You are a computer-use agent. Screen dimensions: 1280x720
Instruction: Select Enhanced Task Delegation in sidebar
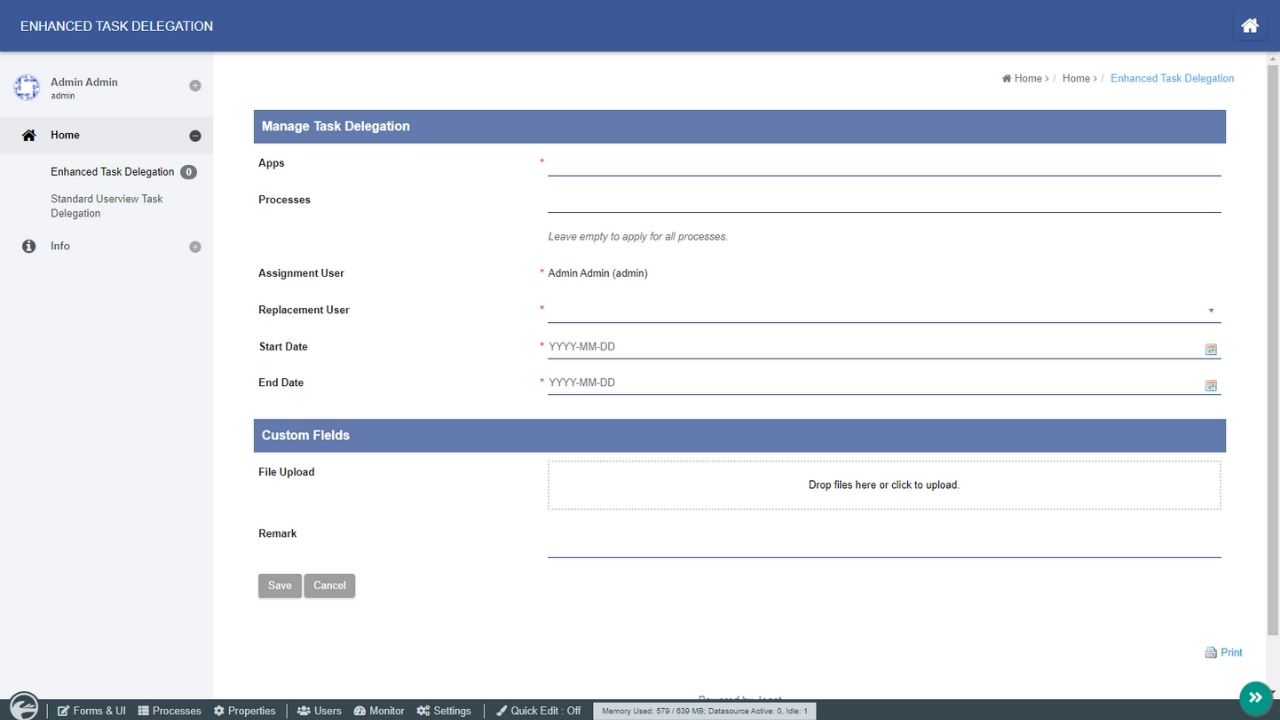112,172
